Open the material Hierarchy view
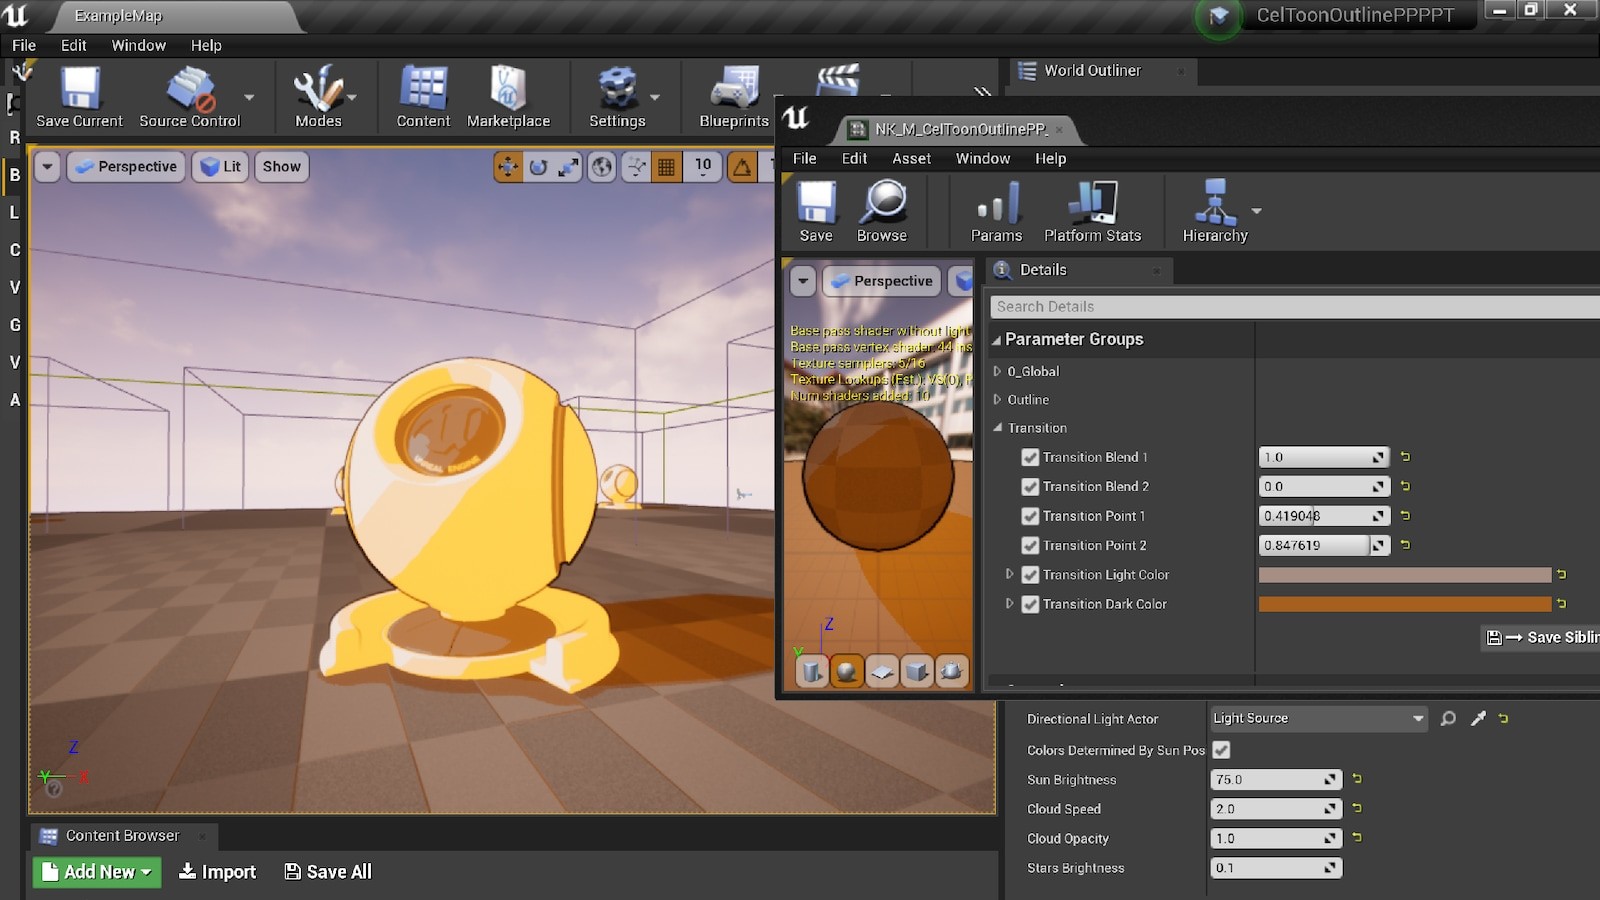This screenshot has width=1600, height=900. pos(1214,210)
